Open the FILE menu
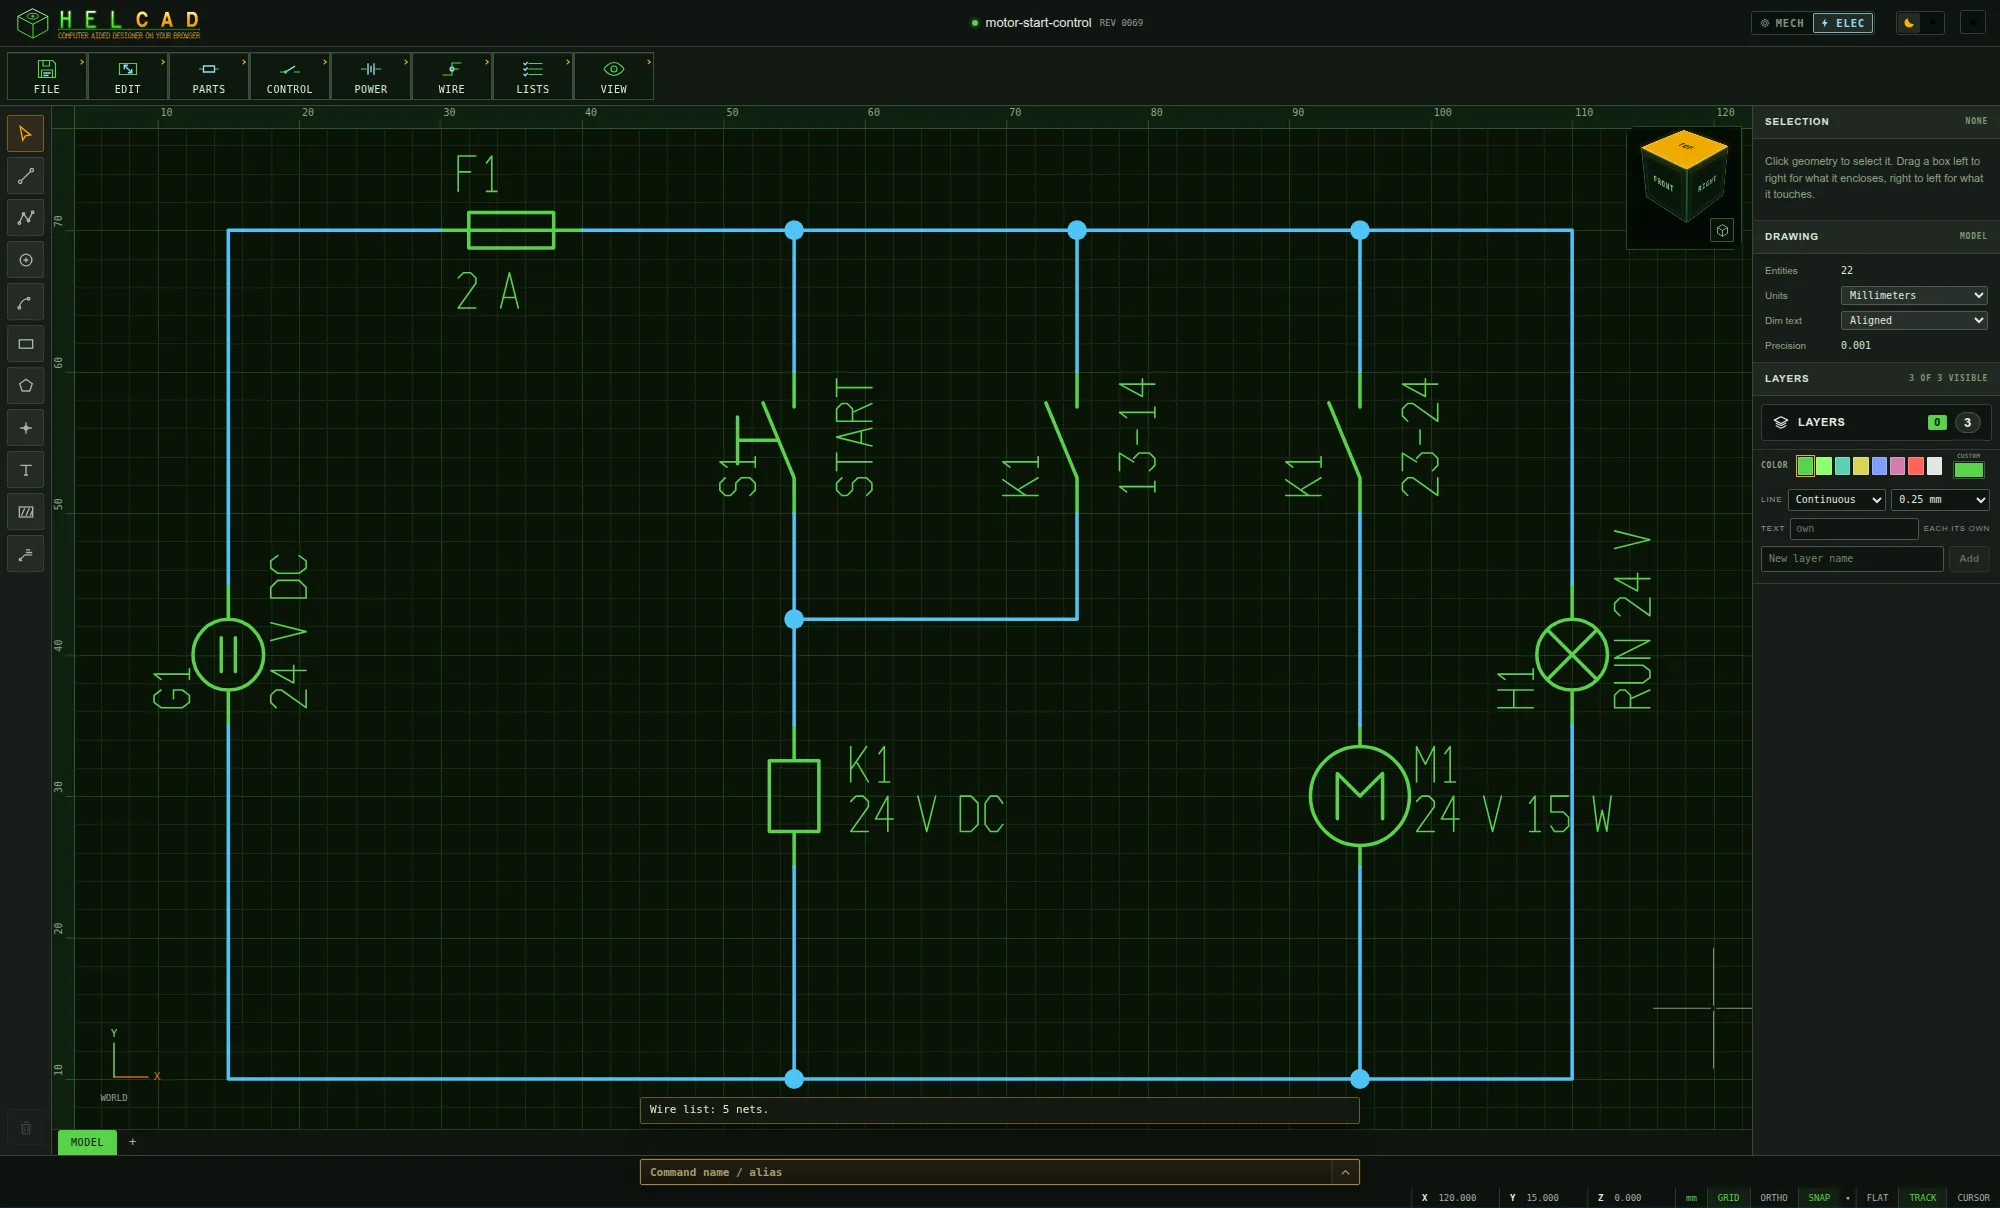The width and height of the screenshot is (2000, 1208). (47, 76)
